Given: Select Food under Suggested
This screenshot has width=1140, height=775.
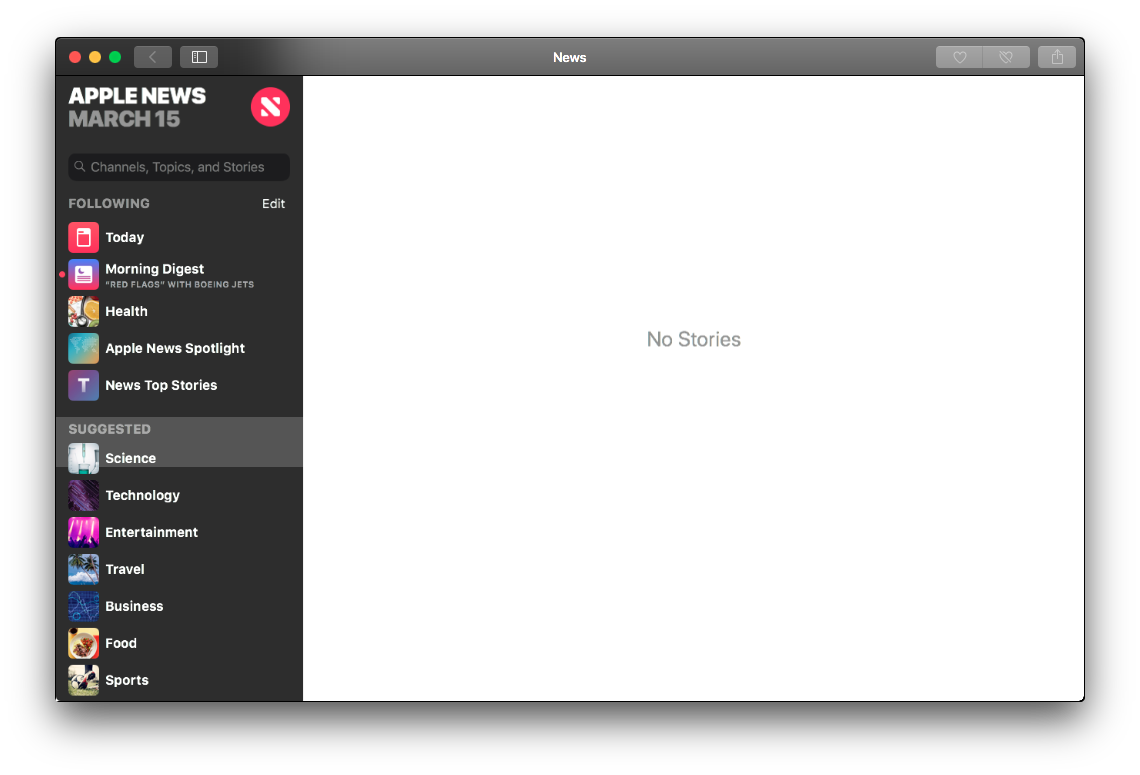Looking at the screenshot, I should tap(121, 643).
